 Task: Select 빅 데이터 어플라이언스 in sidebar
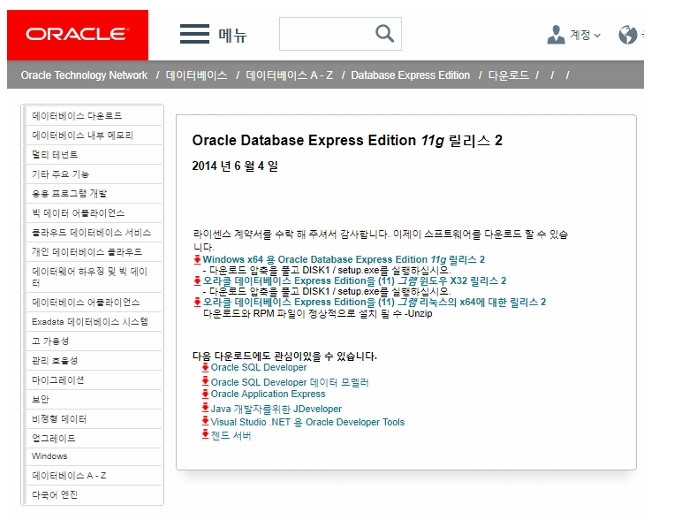point(94,213)
